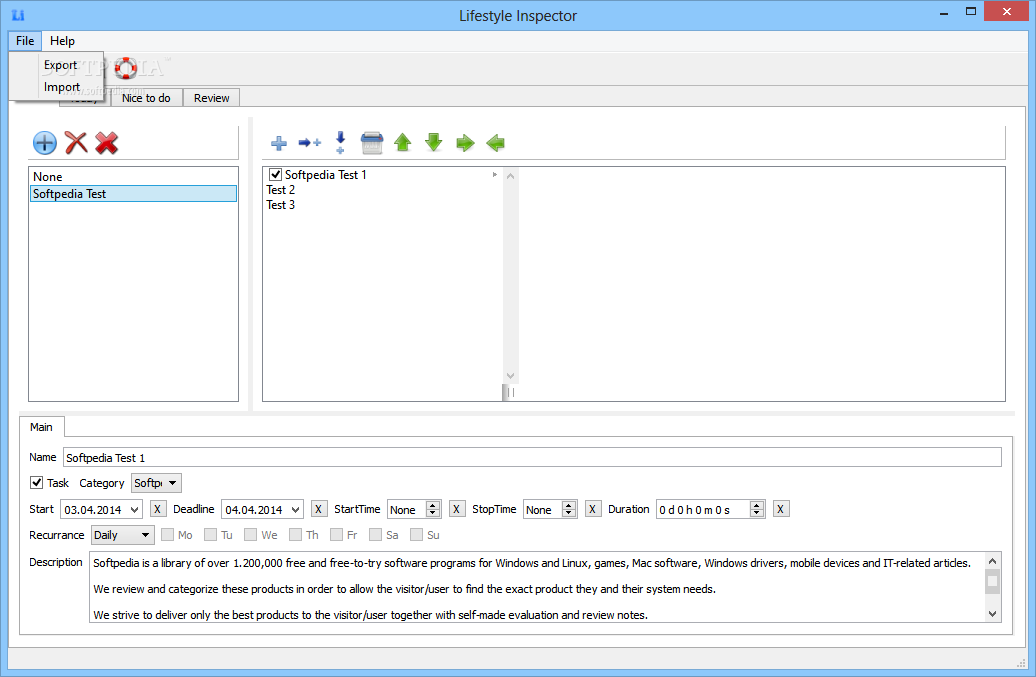Click inside the Description text area
This screenshot has width=1036, height=677.
point(536,587)
